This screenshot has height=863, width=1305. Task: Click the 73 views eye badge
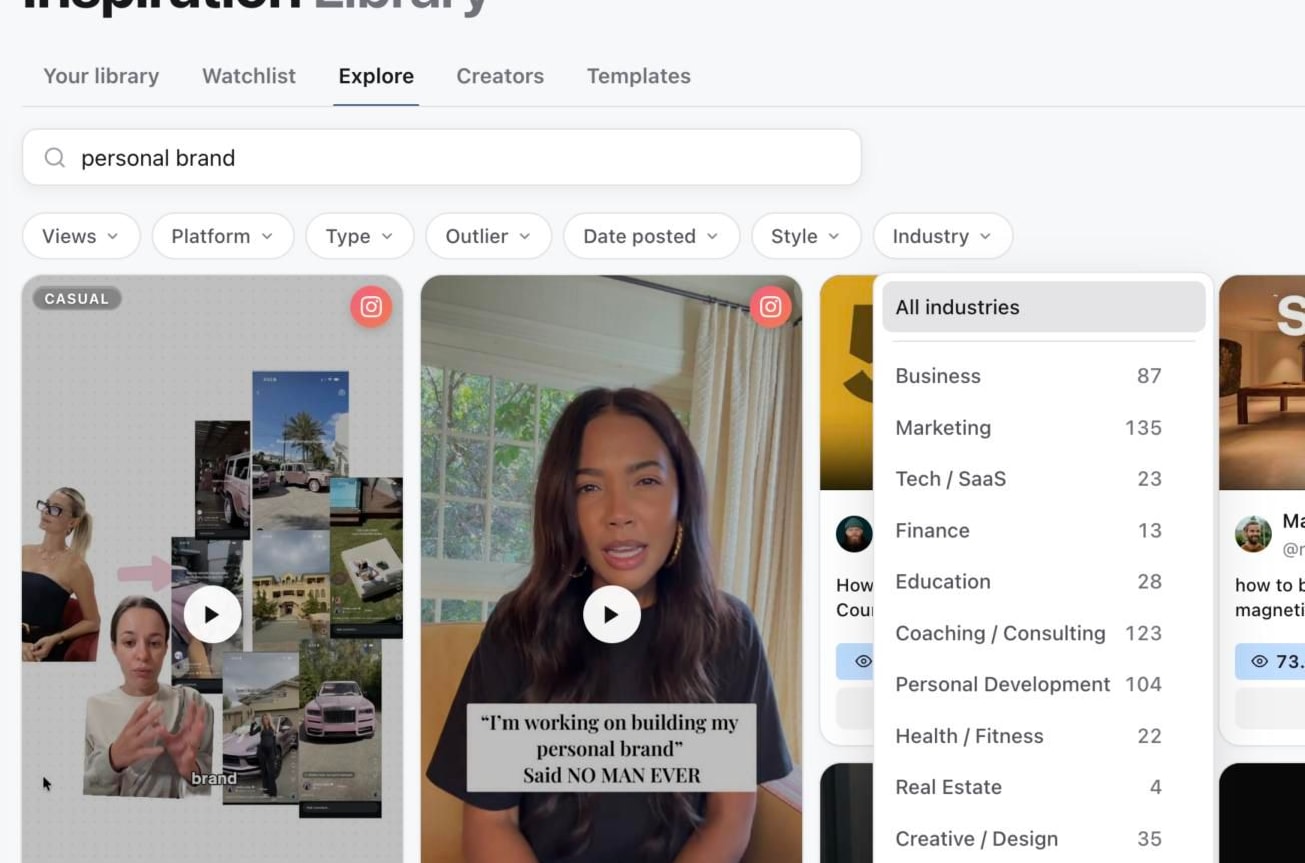1271,661
